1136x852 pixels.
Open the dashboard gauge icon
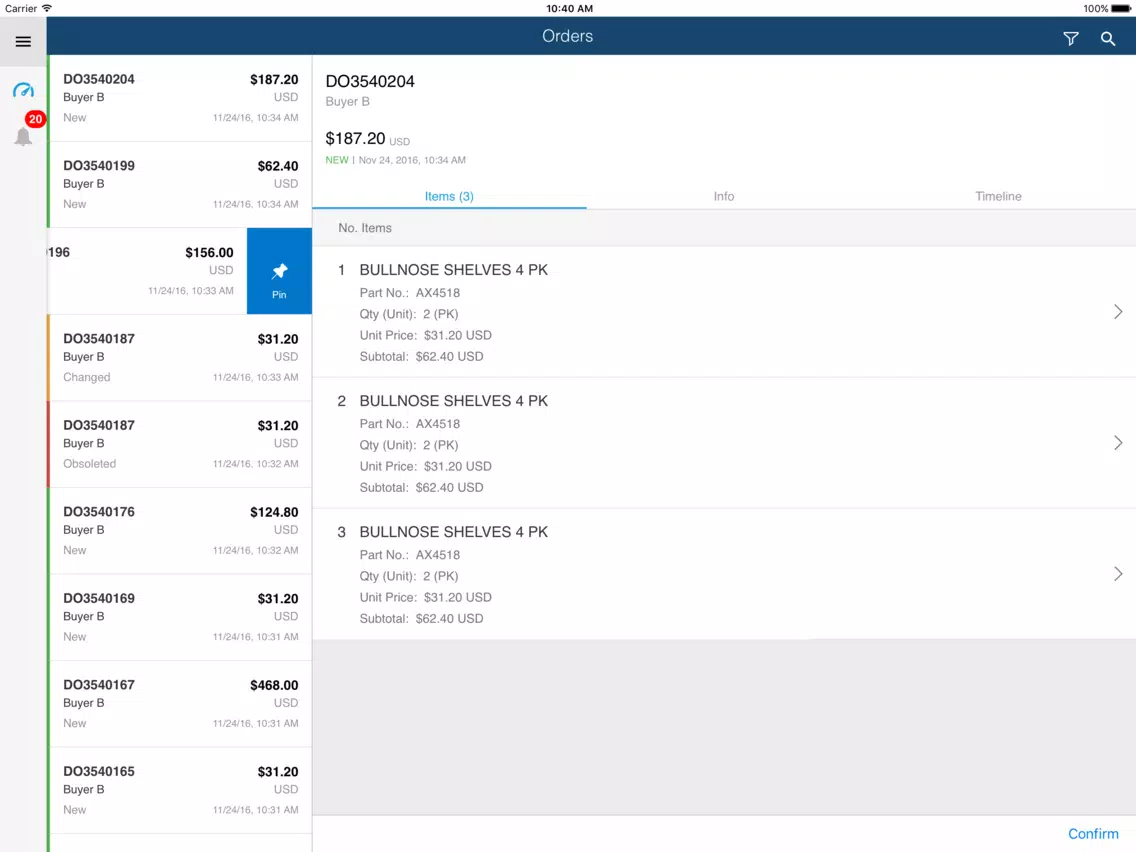23,90
